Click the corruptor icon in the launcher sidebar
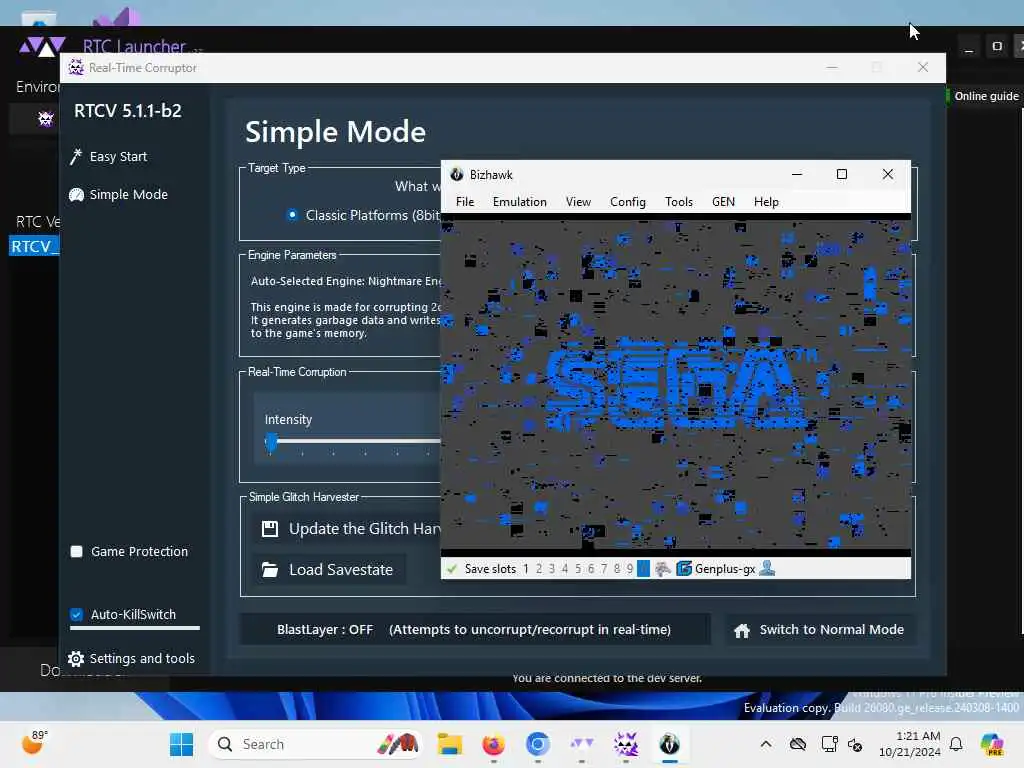1024x768 pixels. [45, 118]
